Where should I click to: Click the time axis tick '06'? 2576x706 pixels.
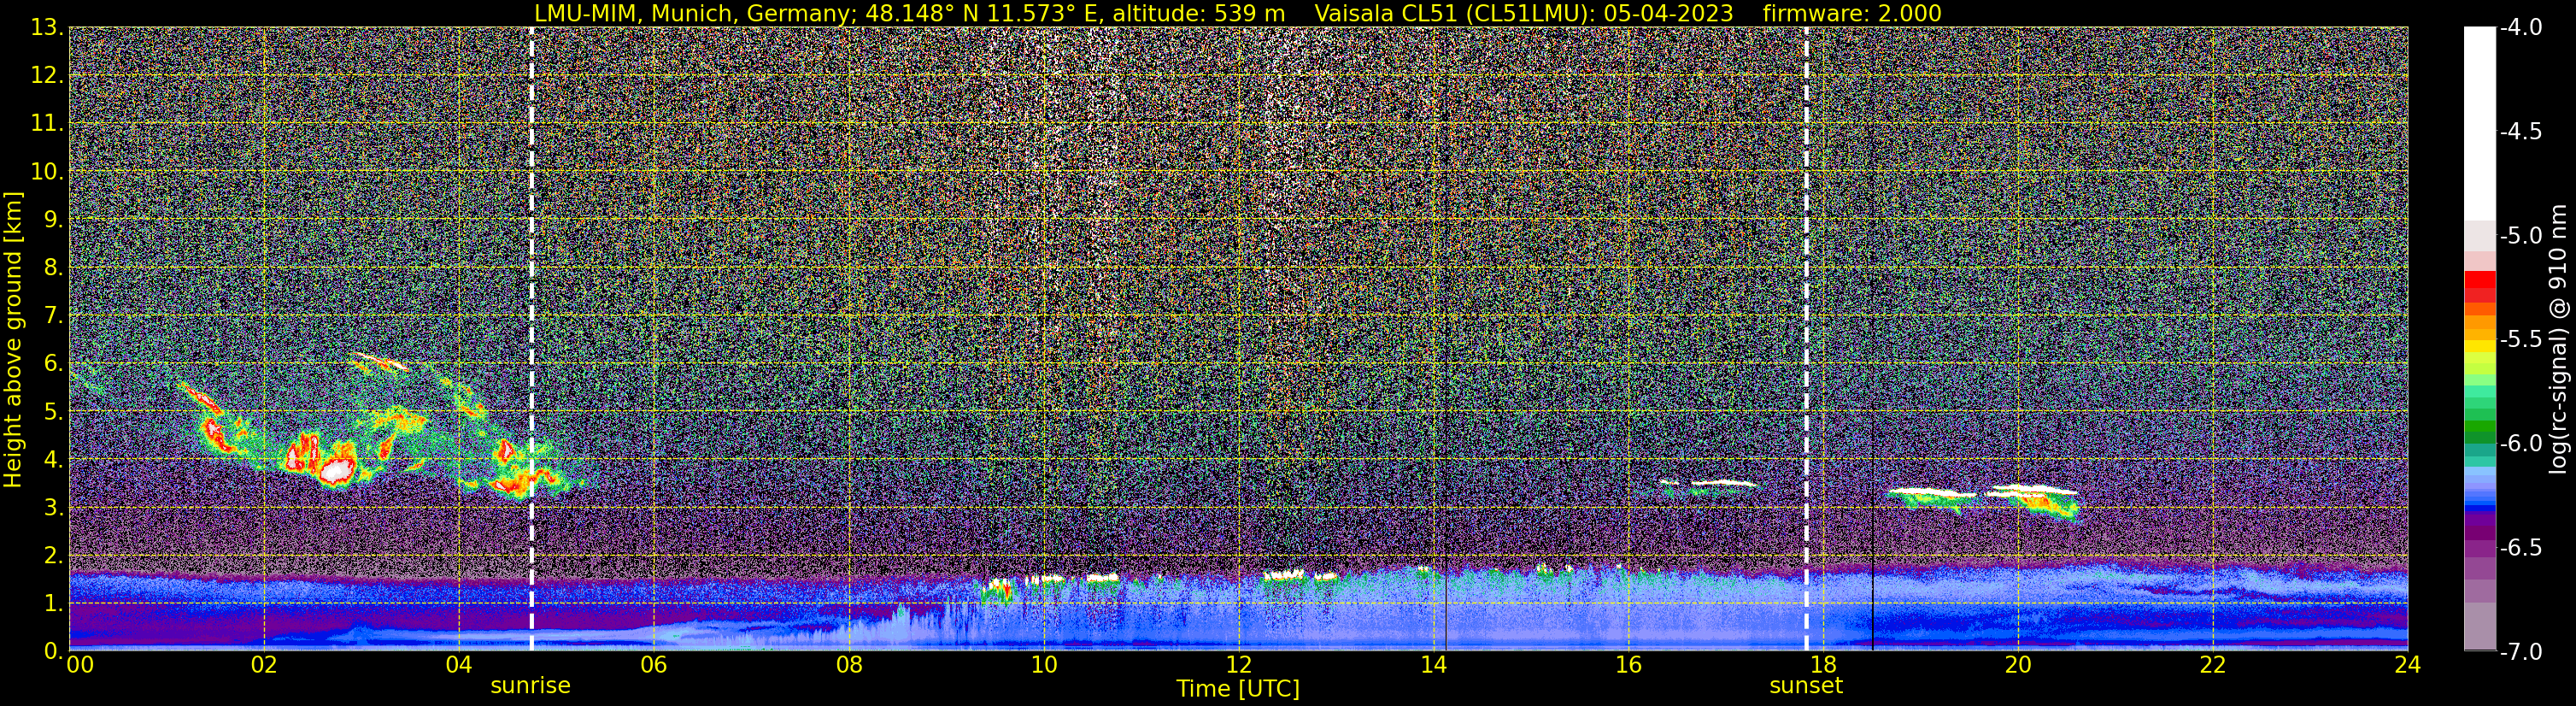[x=653, y=666]
